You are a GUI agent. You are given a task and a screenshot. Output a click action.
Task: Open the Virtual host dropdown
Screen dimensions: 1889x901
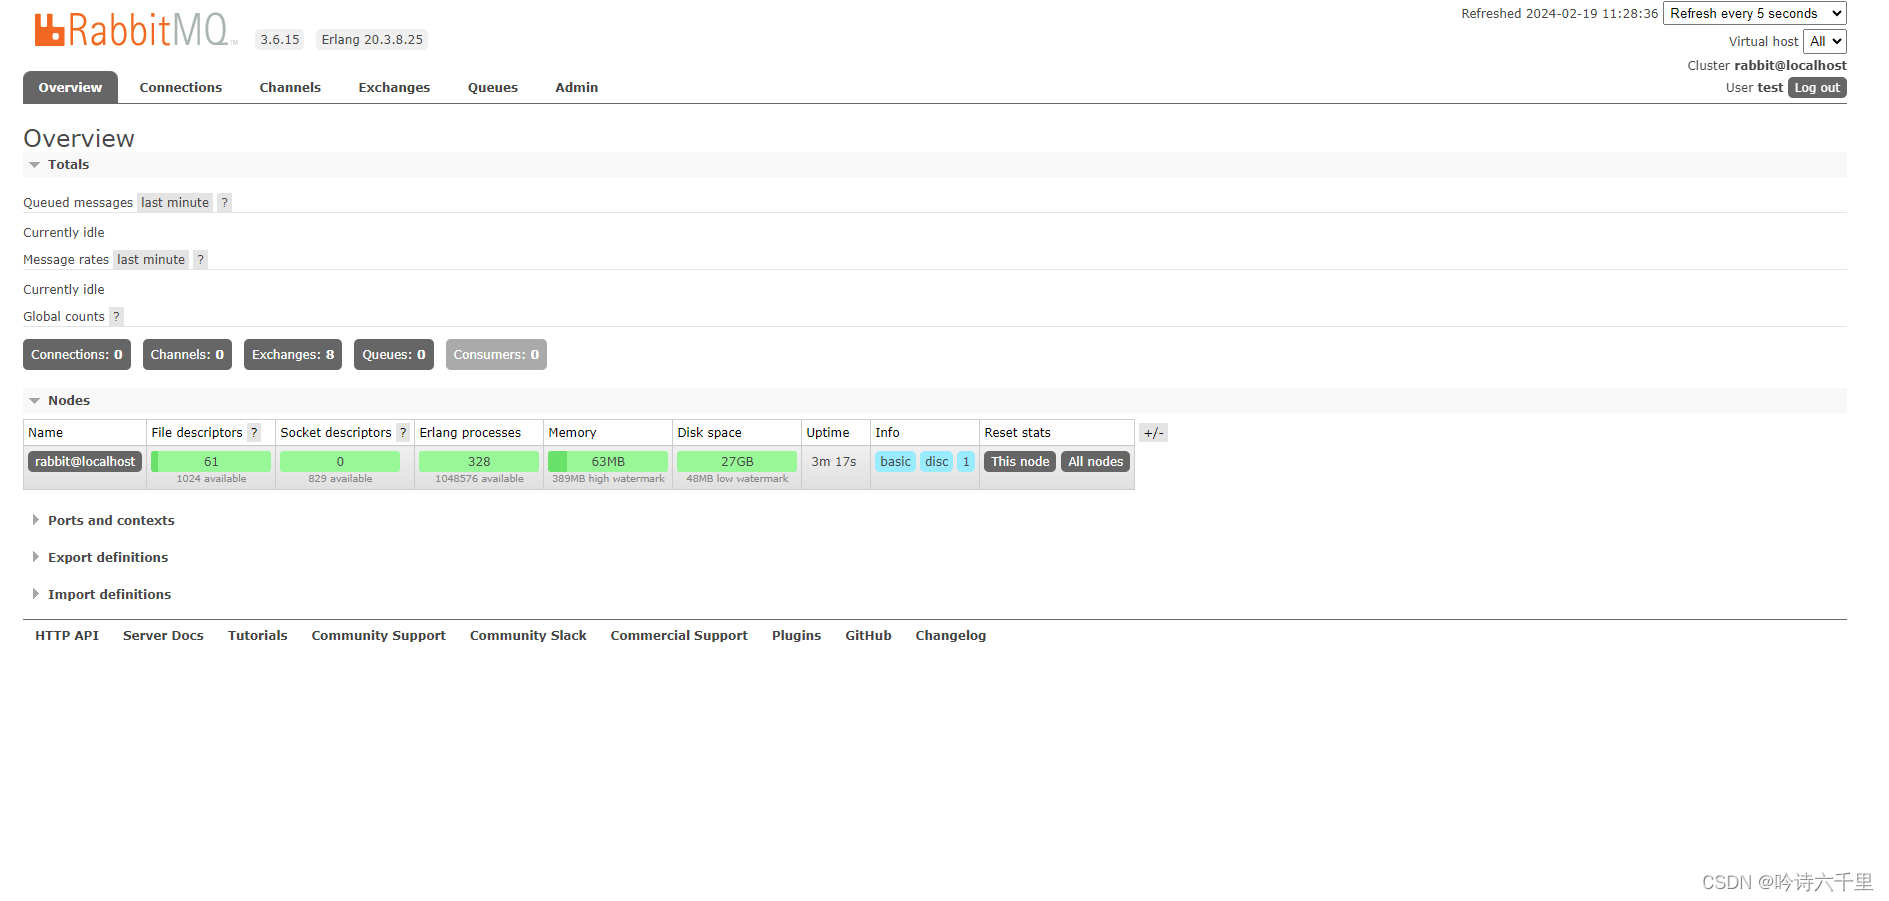click(x=1825, y=41)
